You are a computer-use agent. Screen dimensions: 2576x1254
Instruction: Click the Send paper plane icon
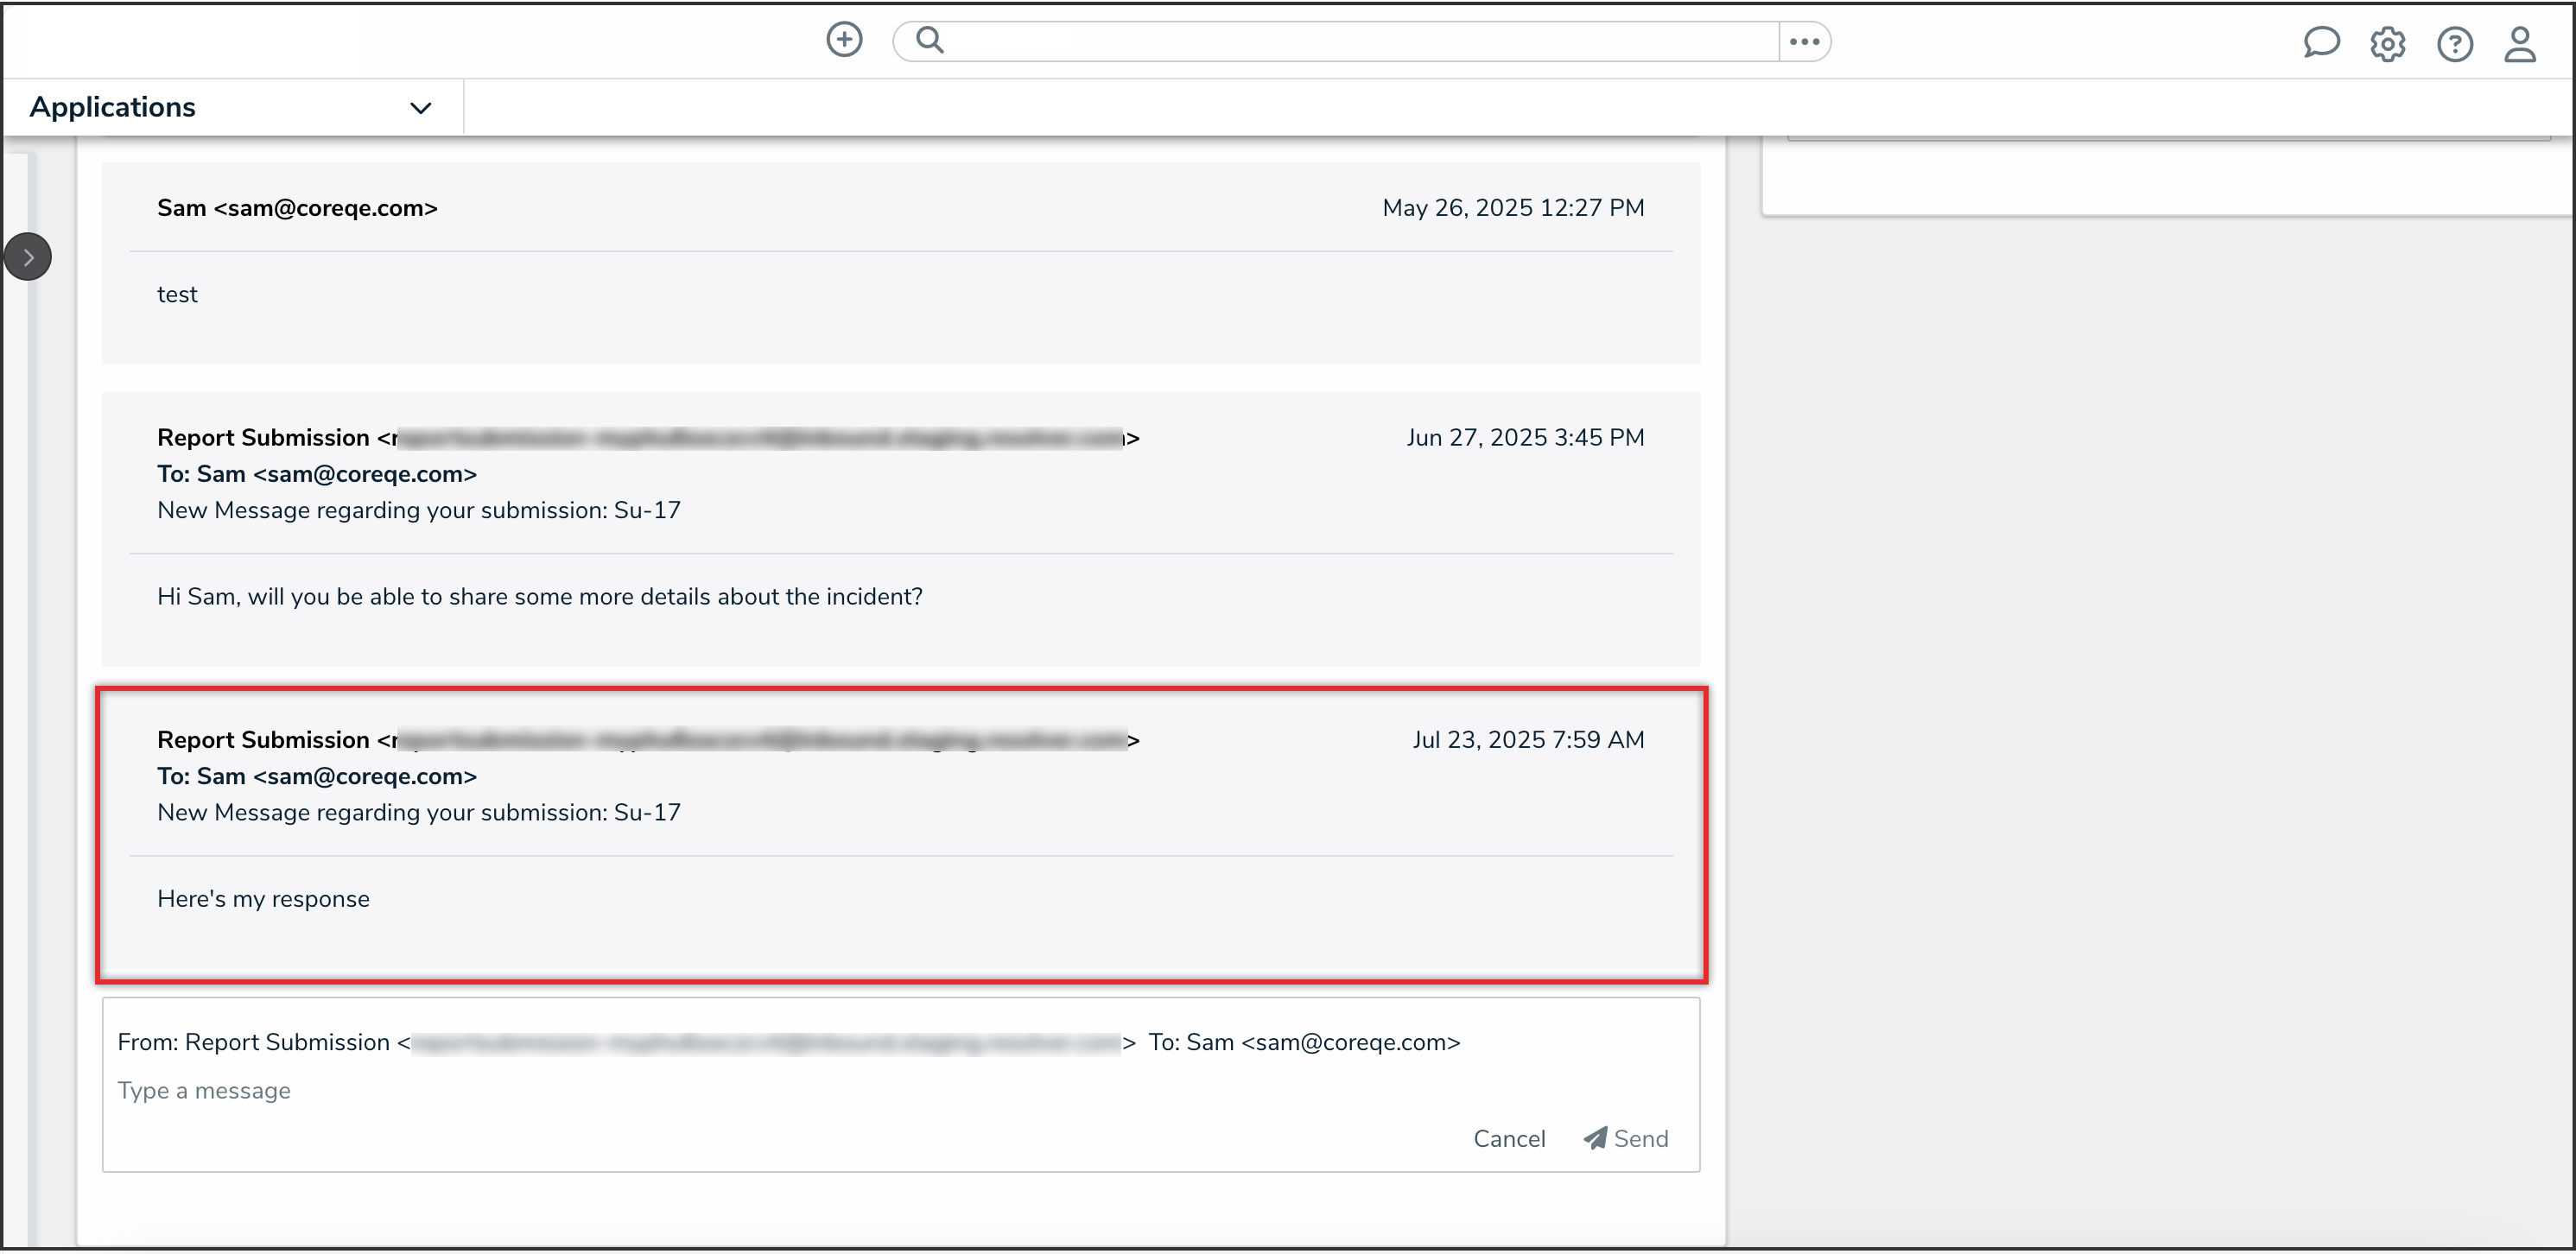[1594, 1138]
